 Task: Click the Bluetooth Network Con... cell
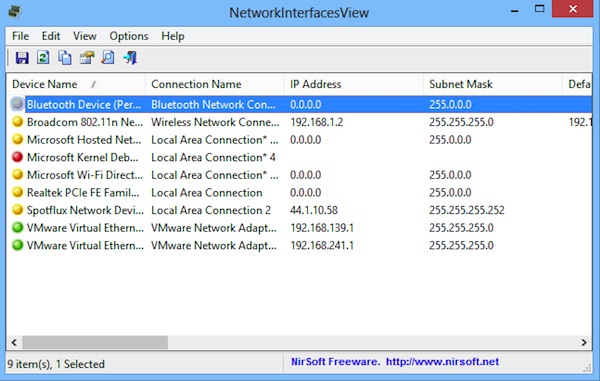tap(213, 104)
